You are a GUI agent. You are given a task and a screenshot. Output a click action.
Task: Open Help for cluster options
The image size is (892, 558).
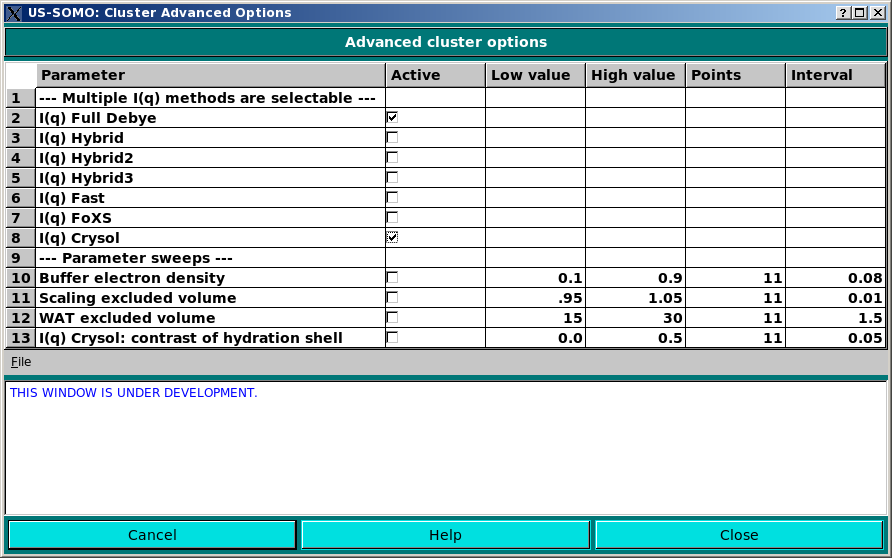(x=445, y=535)
